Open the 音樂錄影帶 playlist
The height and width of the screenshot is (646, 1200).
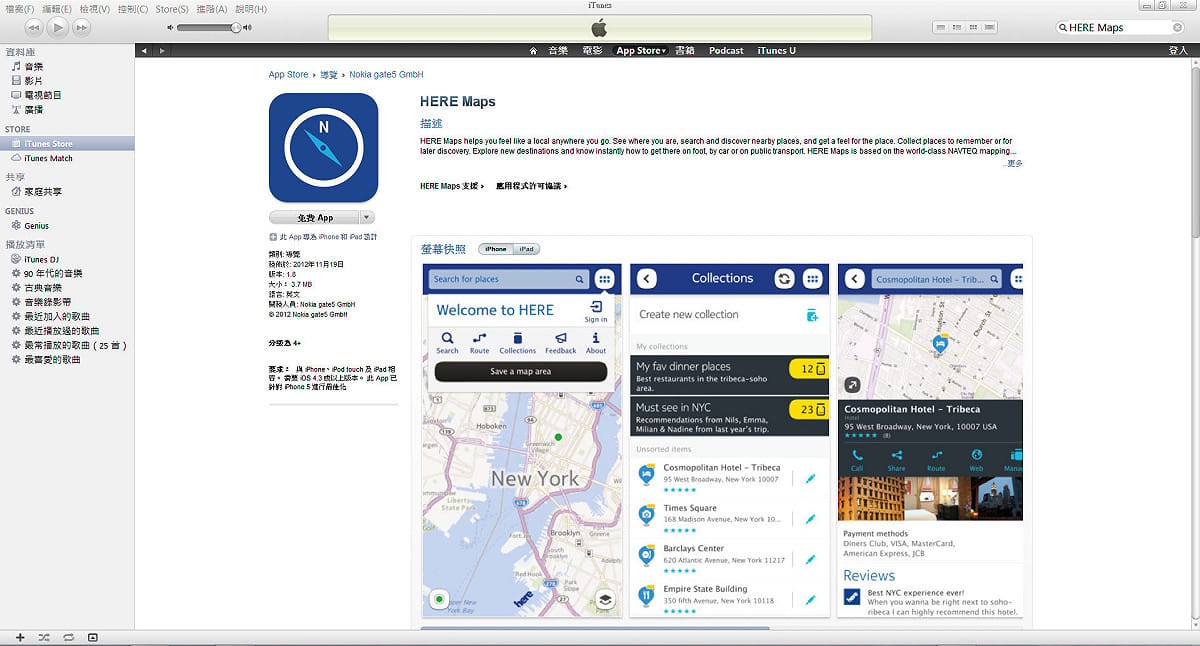pos(48,301)
